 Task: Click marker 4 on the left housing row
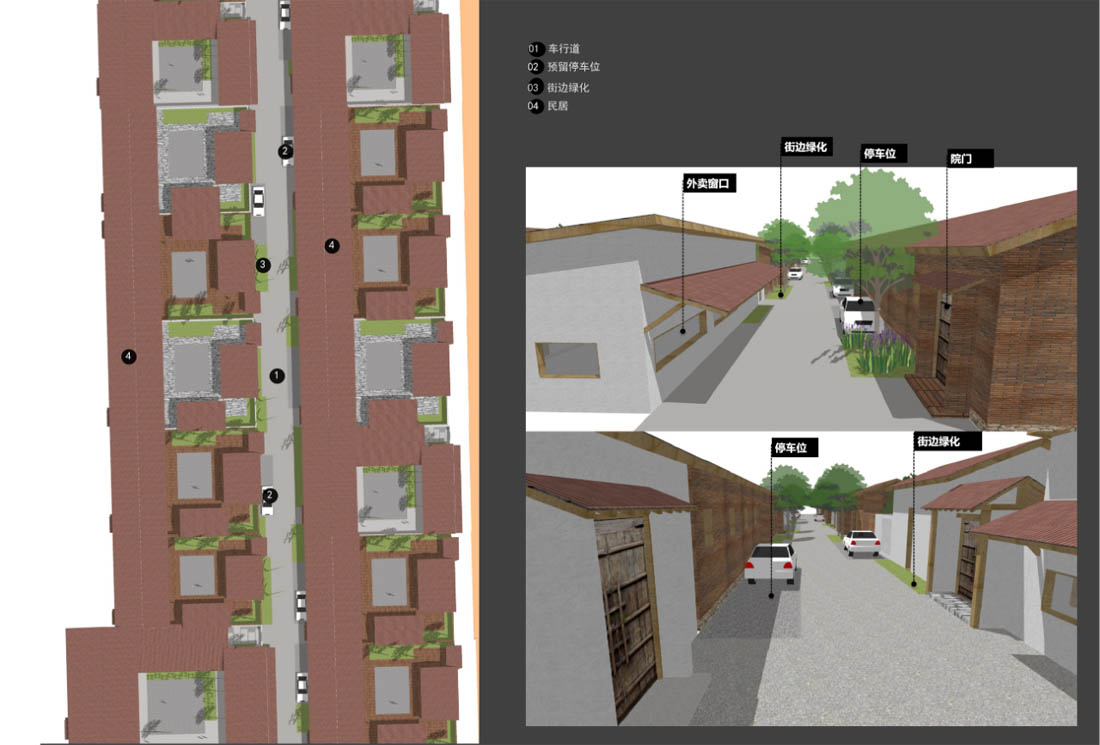tap(129, 355)
